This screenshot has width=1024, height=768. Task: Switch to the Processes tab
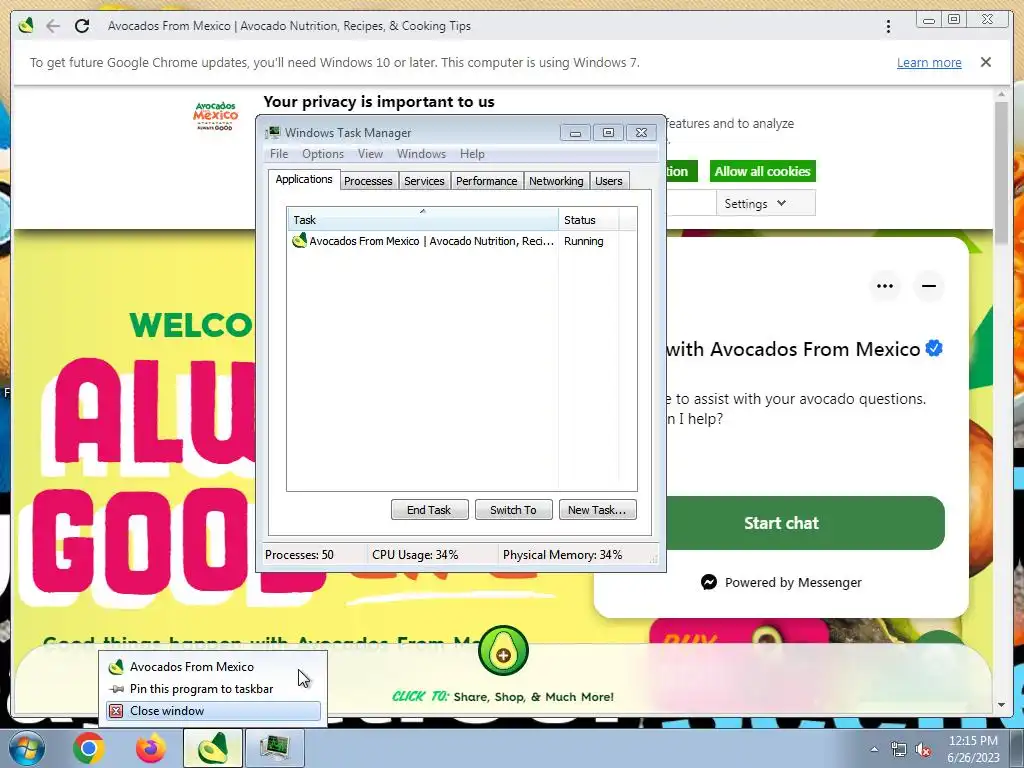coord(368,181)
